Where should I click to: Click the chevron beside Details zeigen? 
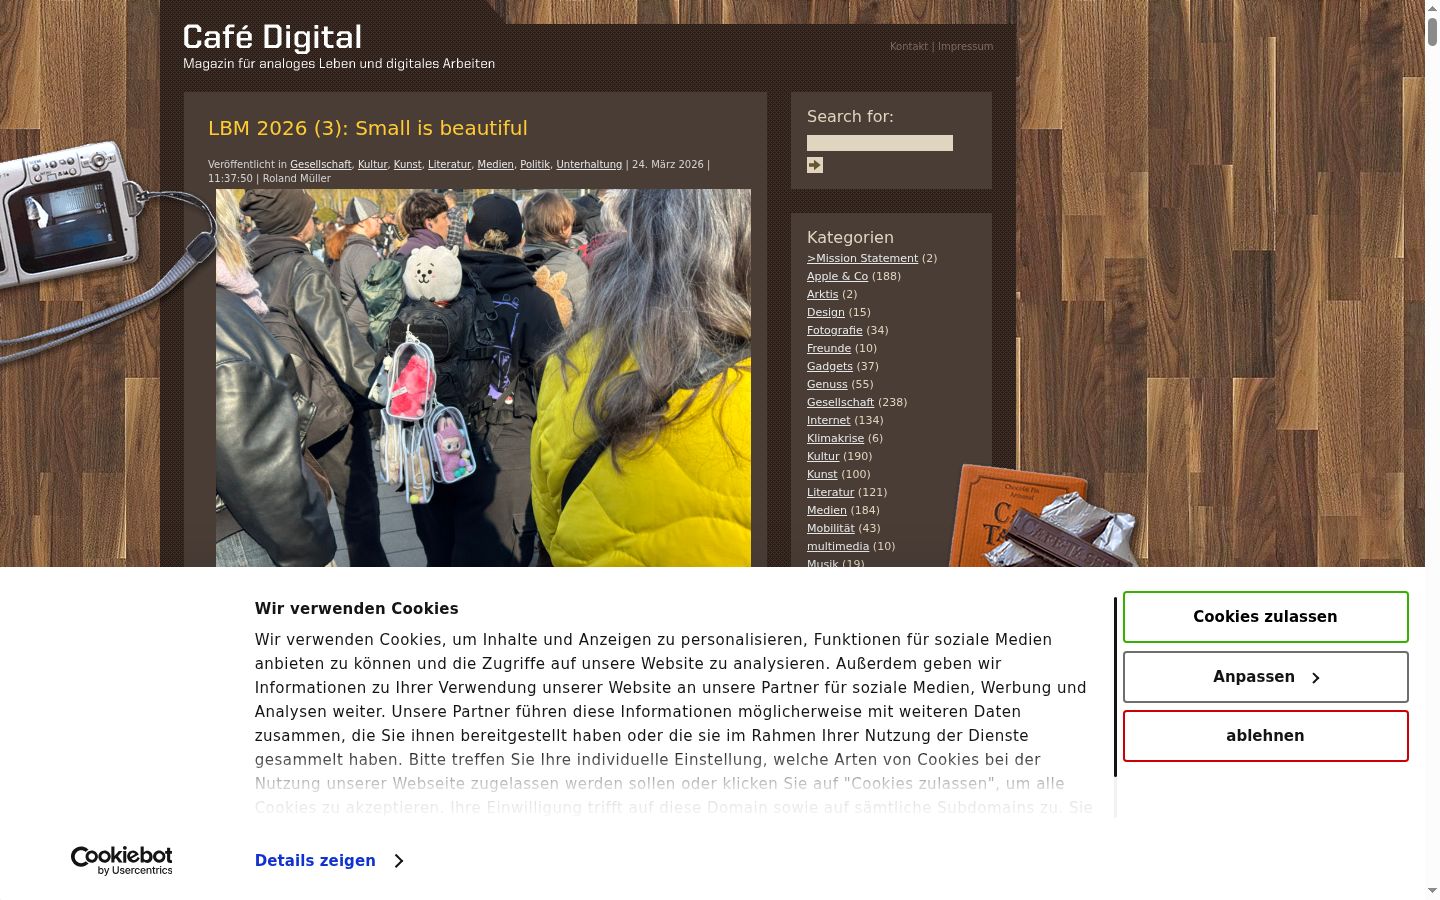tap(399, 861)
